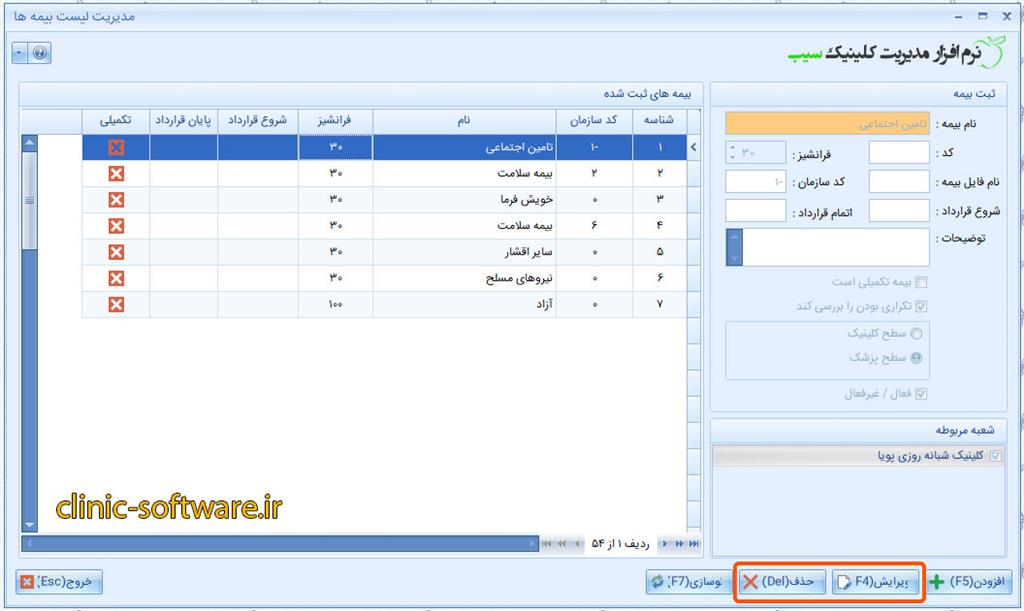Click the Delete (حذف Del) red X button

(783, 581)
